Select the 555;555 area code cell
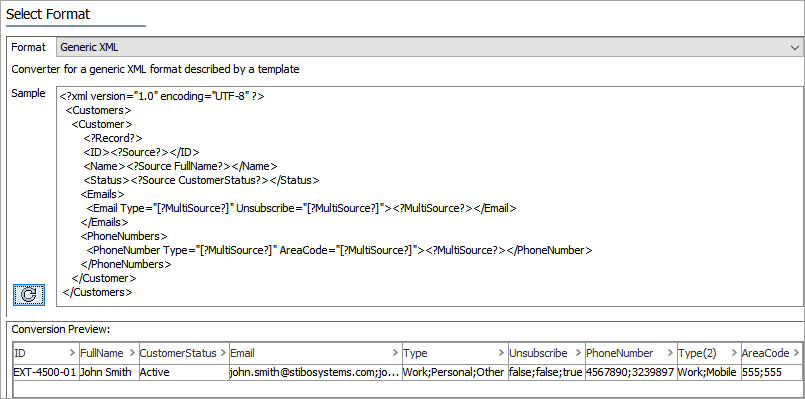 coord(771,372)
